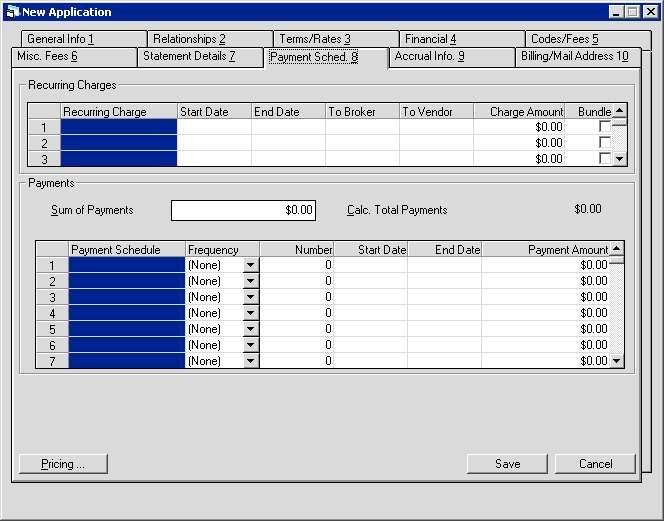Minimize the New Application window
This screenshot has width=664, height=521.
tap(616, 12)
